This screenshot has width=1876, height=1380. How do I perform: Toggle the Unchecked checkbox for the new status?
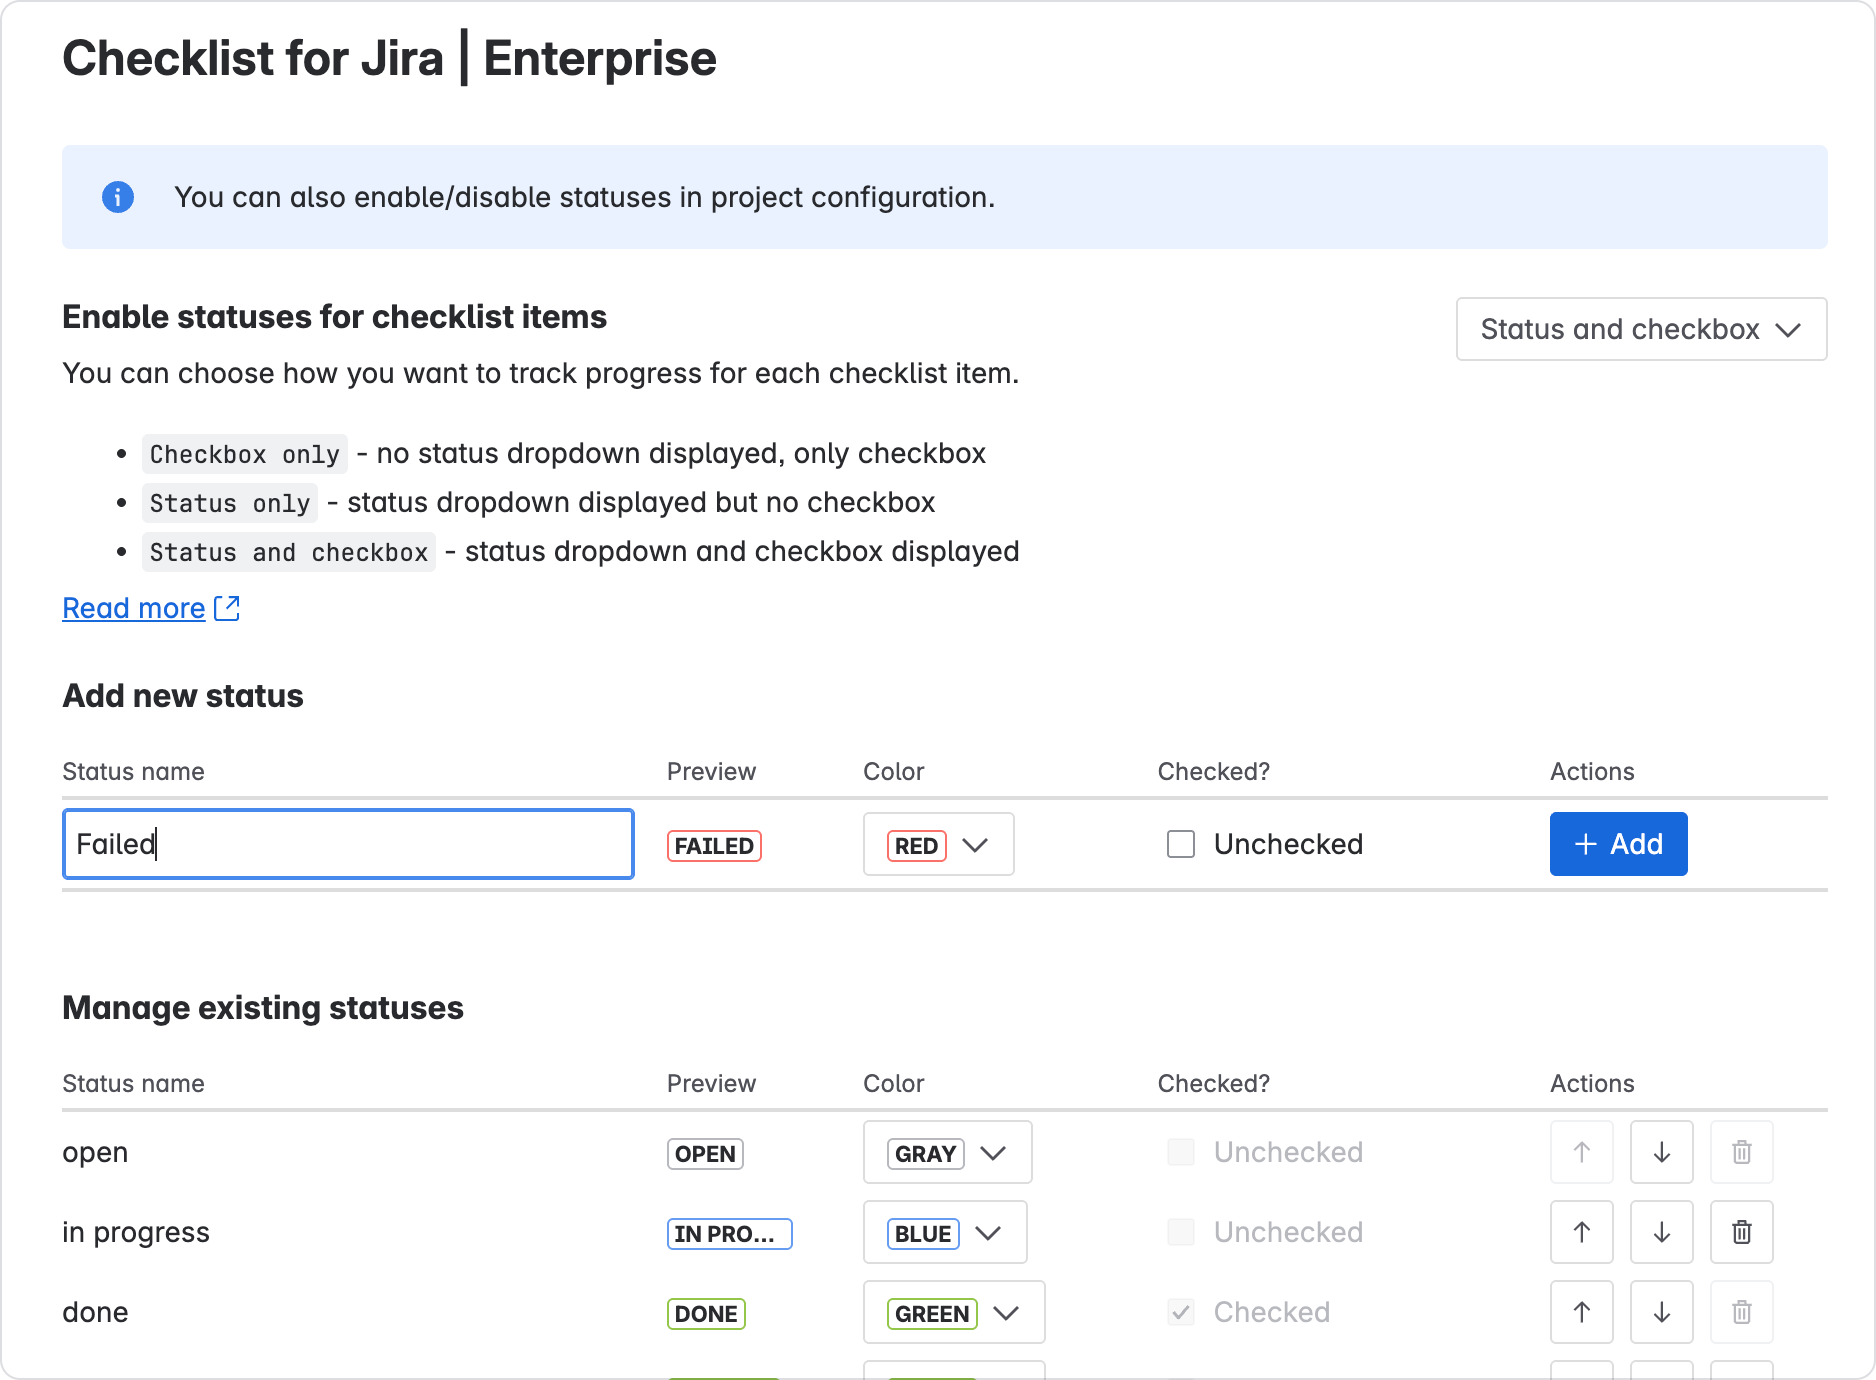point(1181,844)
